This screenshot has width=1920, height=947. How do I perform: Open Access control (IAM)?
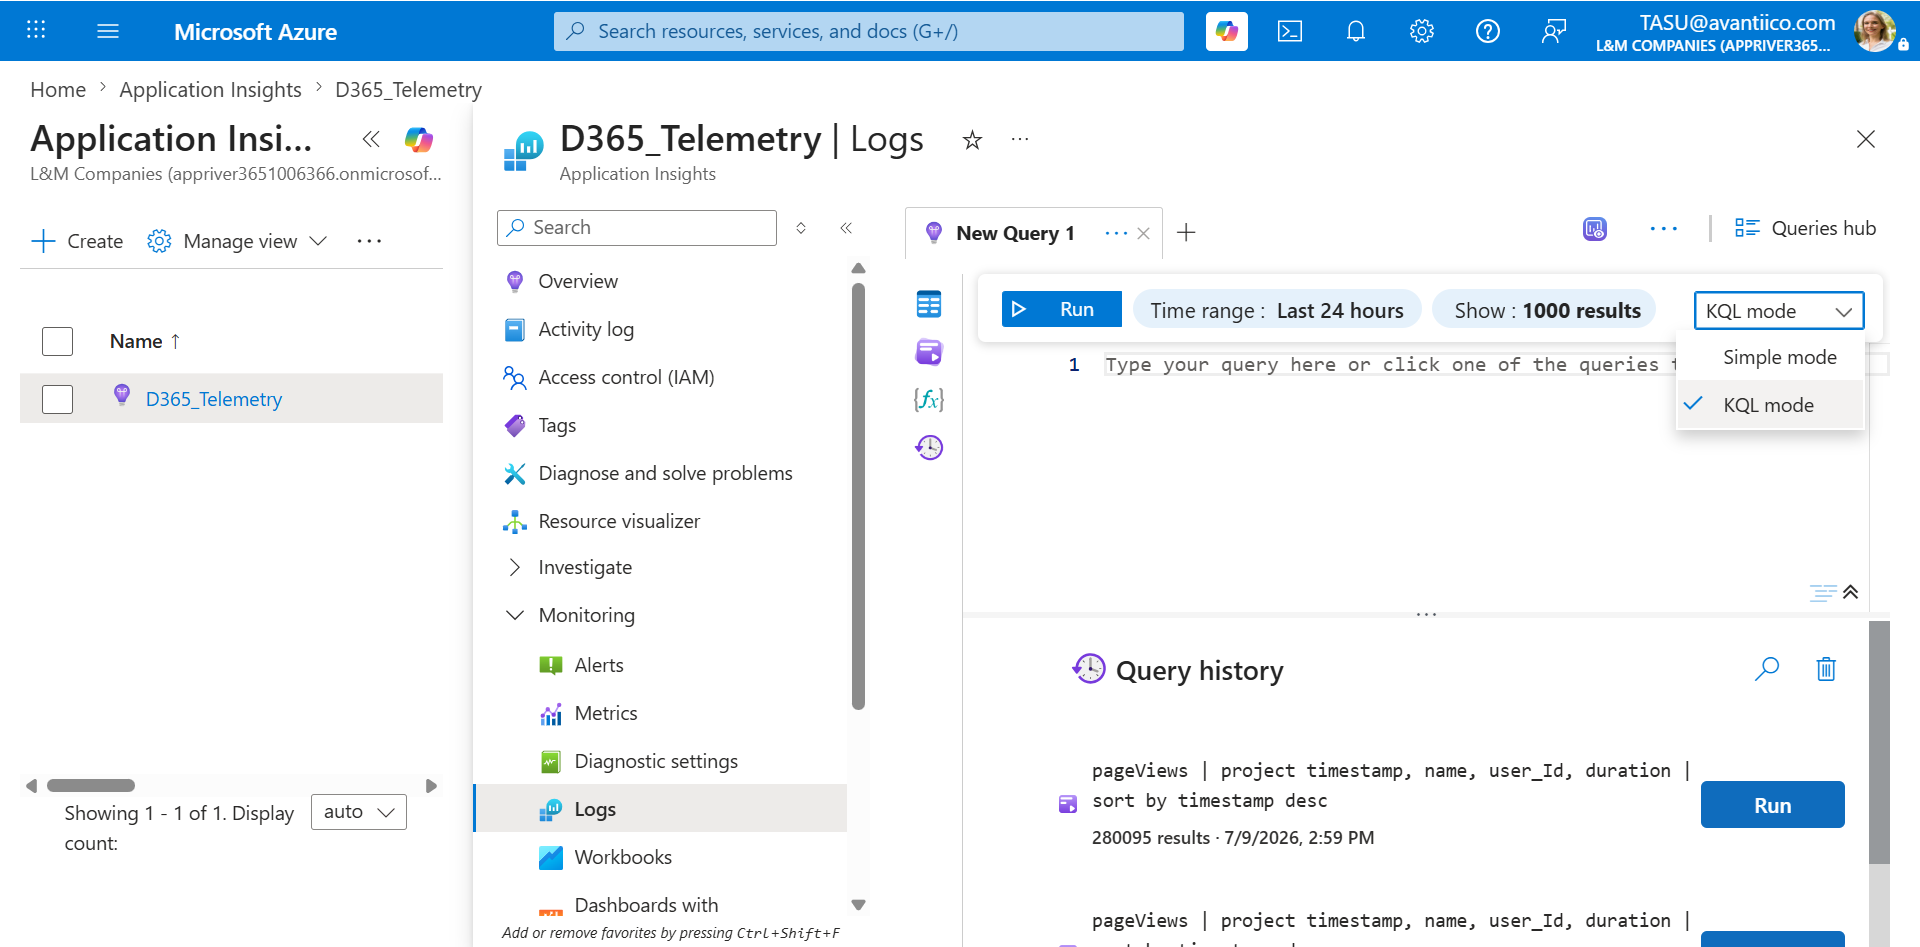tap(626, 377)
